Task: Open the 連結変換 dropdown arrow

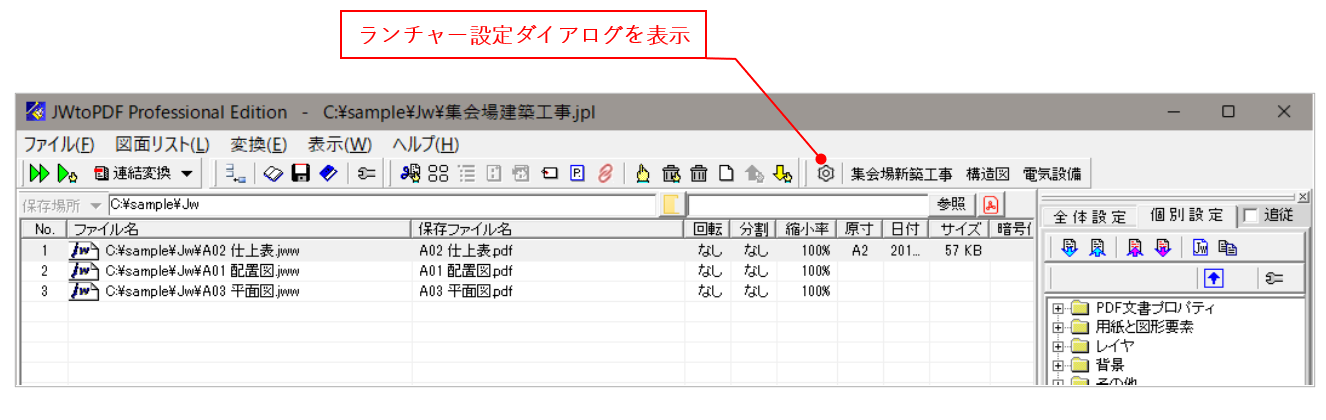Action: 187,173
